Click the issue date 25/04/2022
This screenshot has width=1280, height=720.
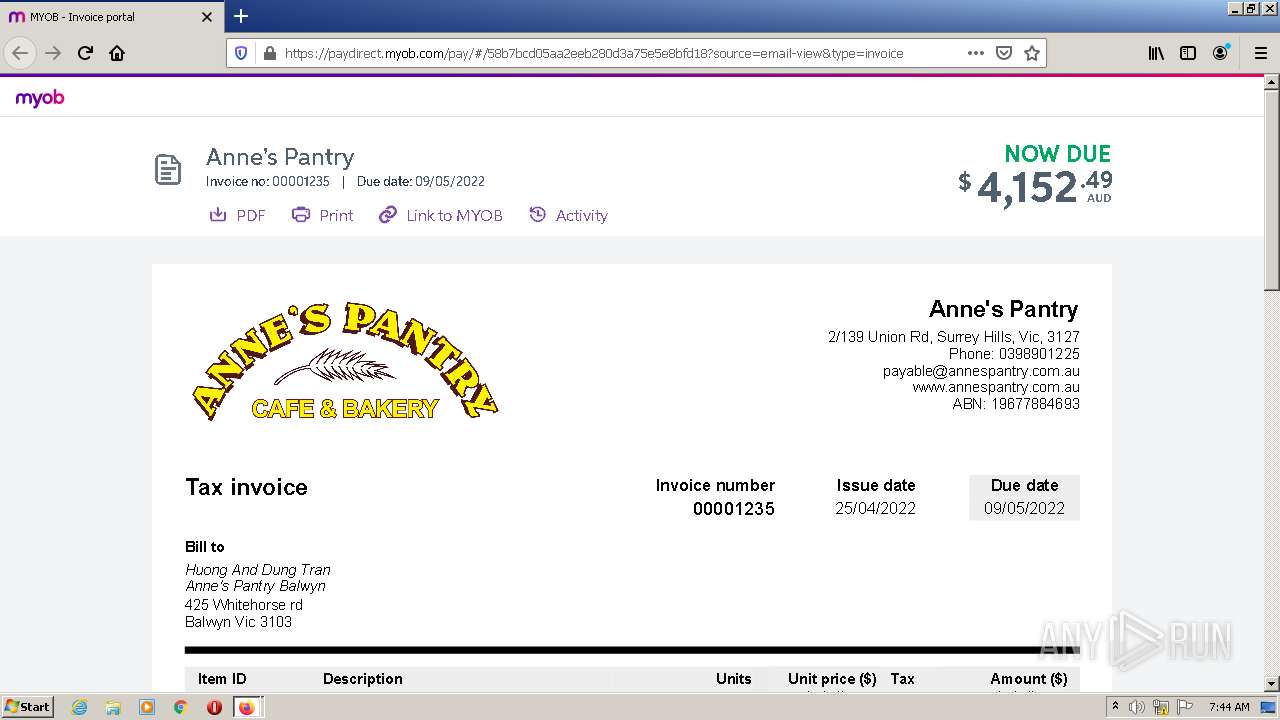[876, 508]
